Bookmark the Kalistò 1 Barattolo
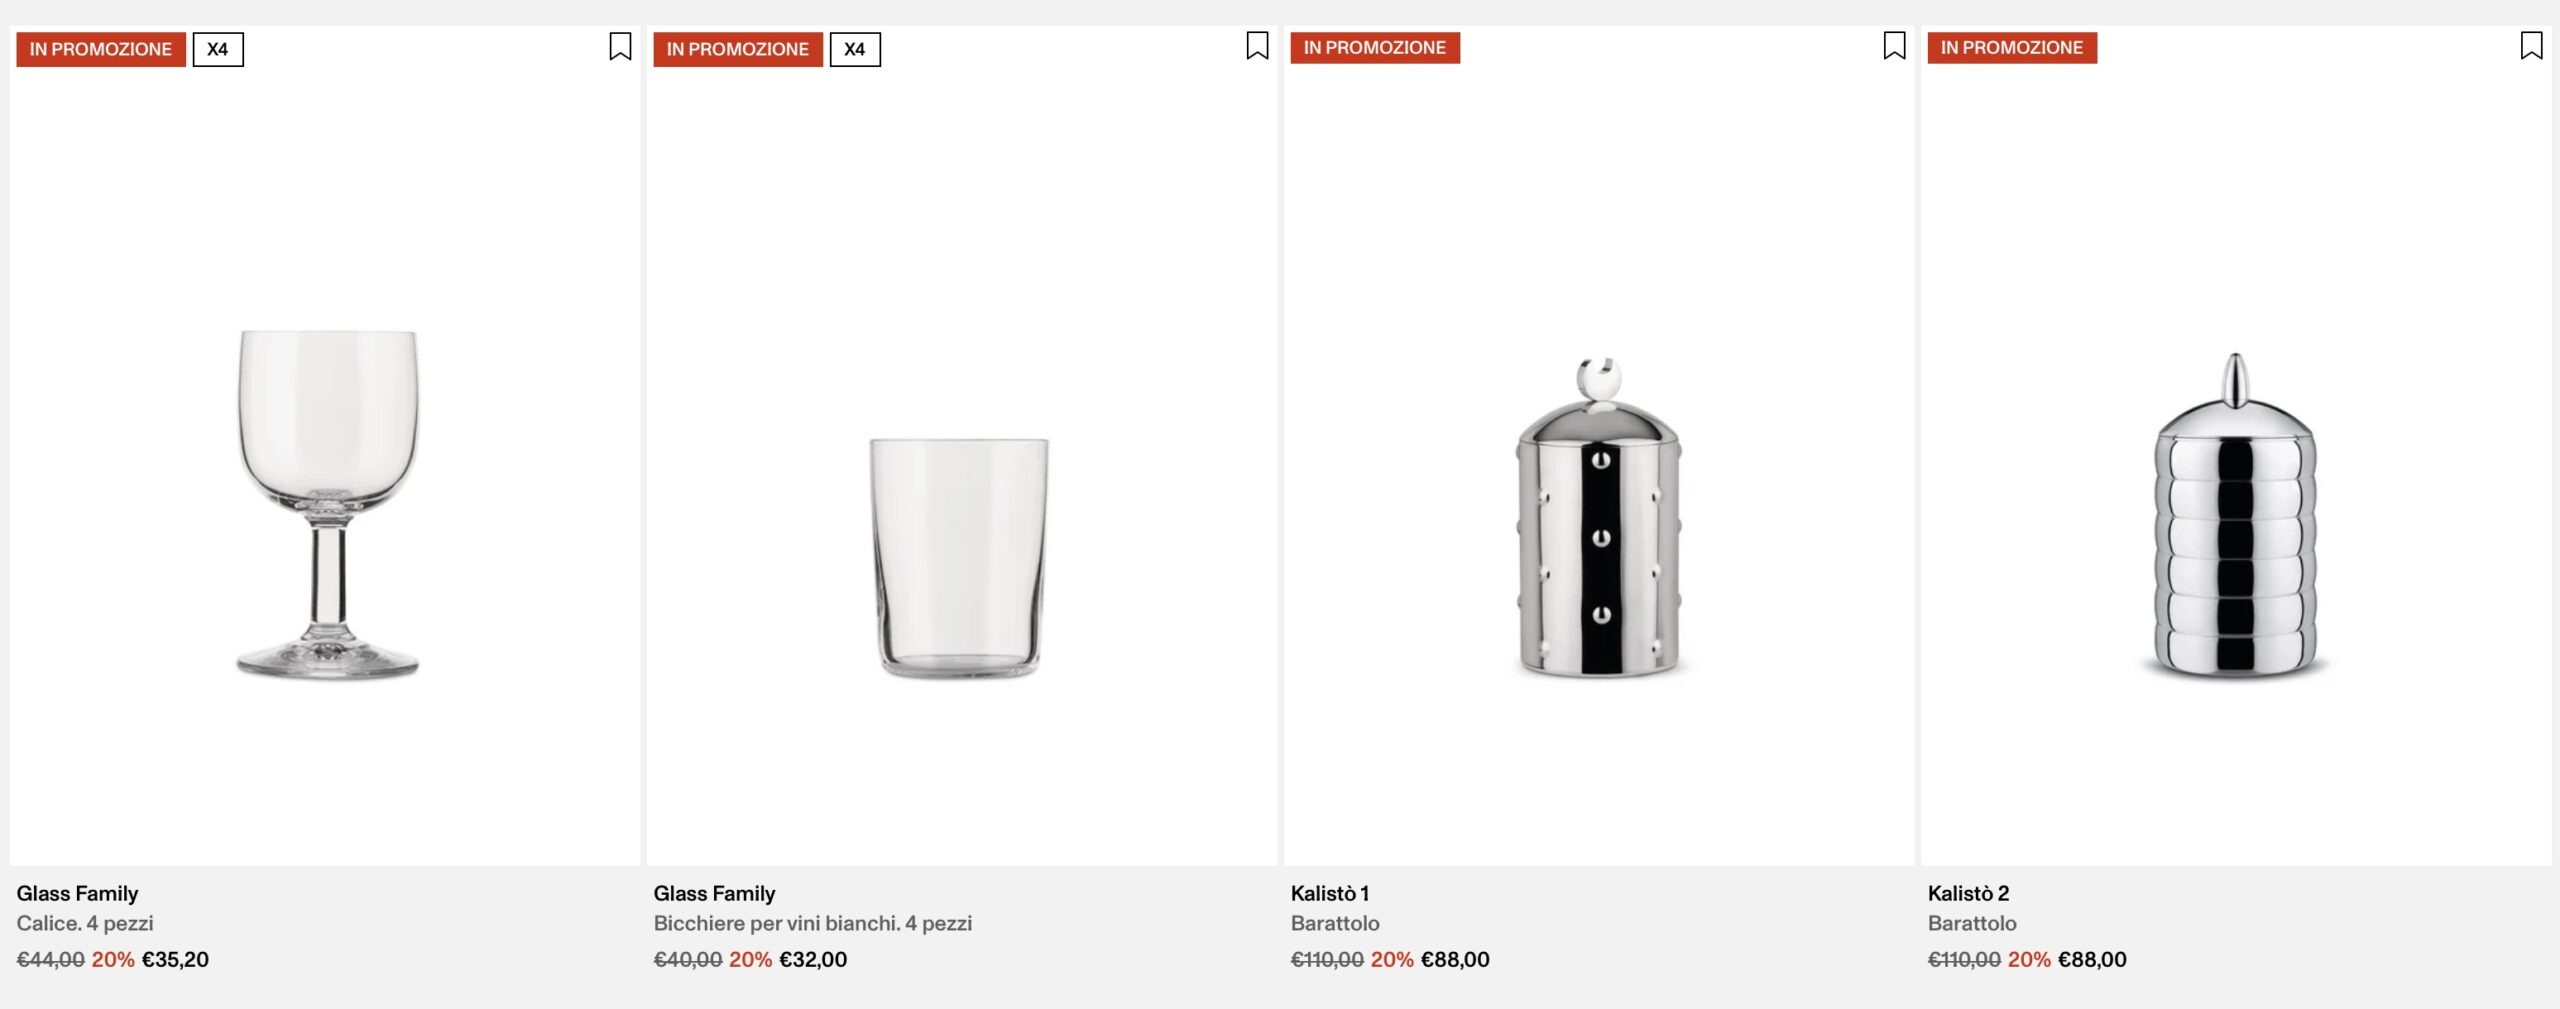Screen dimensions: 2560x1009 click(1894, 46)
